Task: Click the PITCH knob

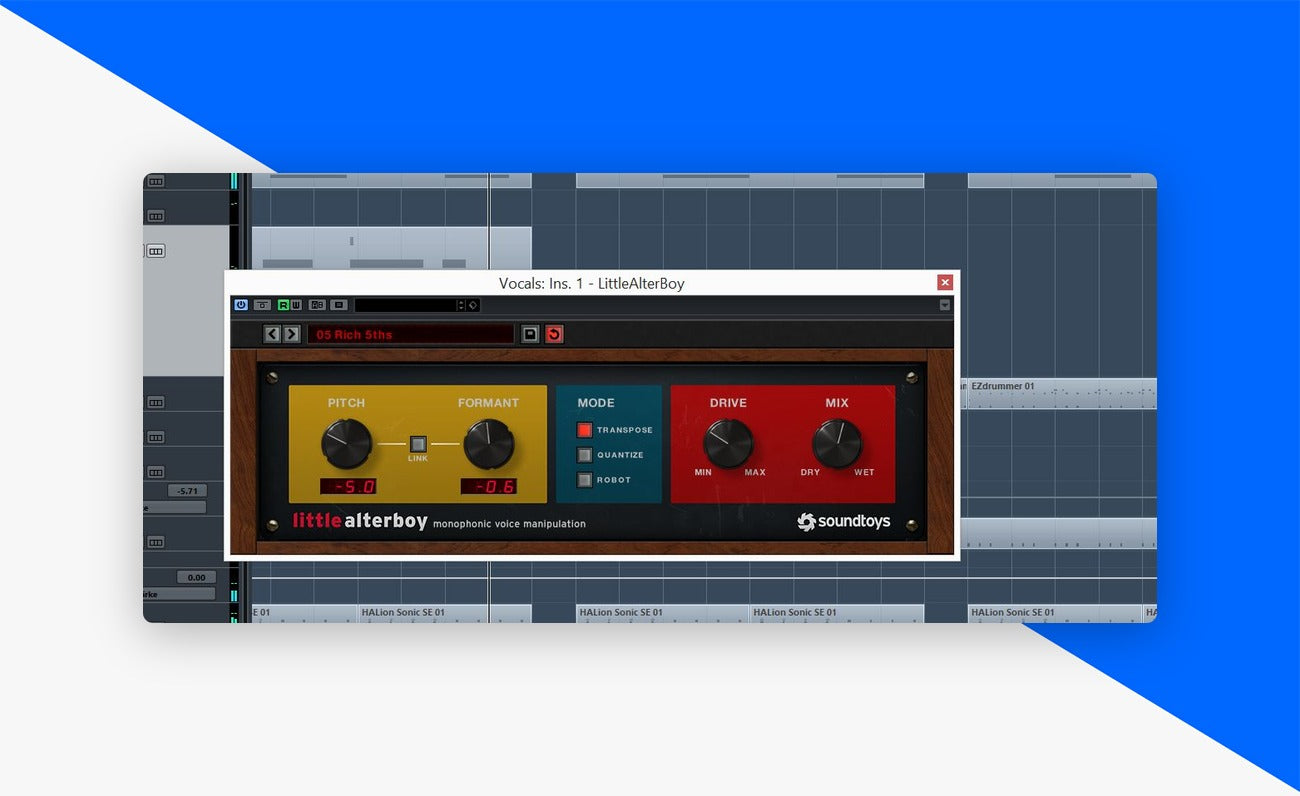Action: click(346, 444)
